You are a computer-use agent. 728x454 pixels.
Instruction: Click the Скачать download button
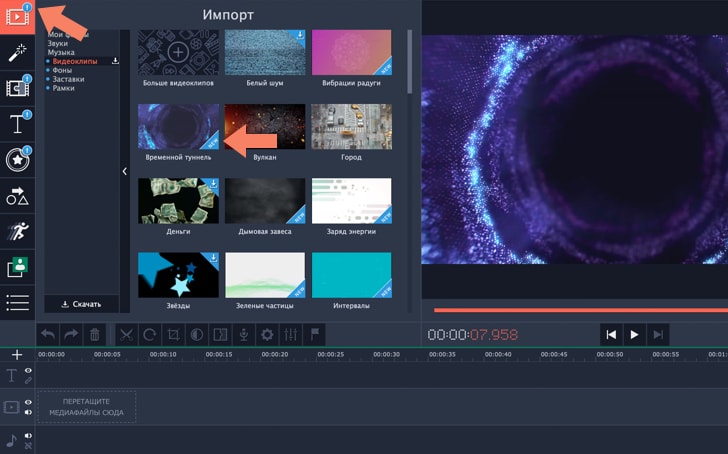click(x=81, y=303)
